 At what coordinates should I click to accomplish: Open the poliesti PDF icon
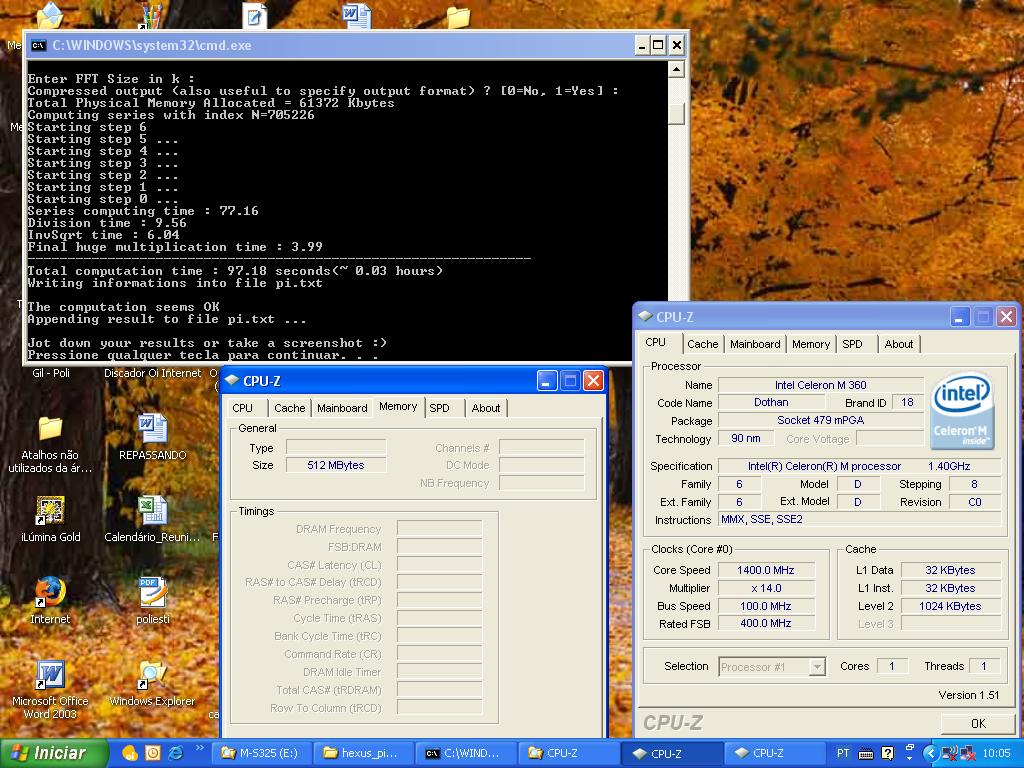[x=153, y=593]
